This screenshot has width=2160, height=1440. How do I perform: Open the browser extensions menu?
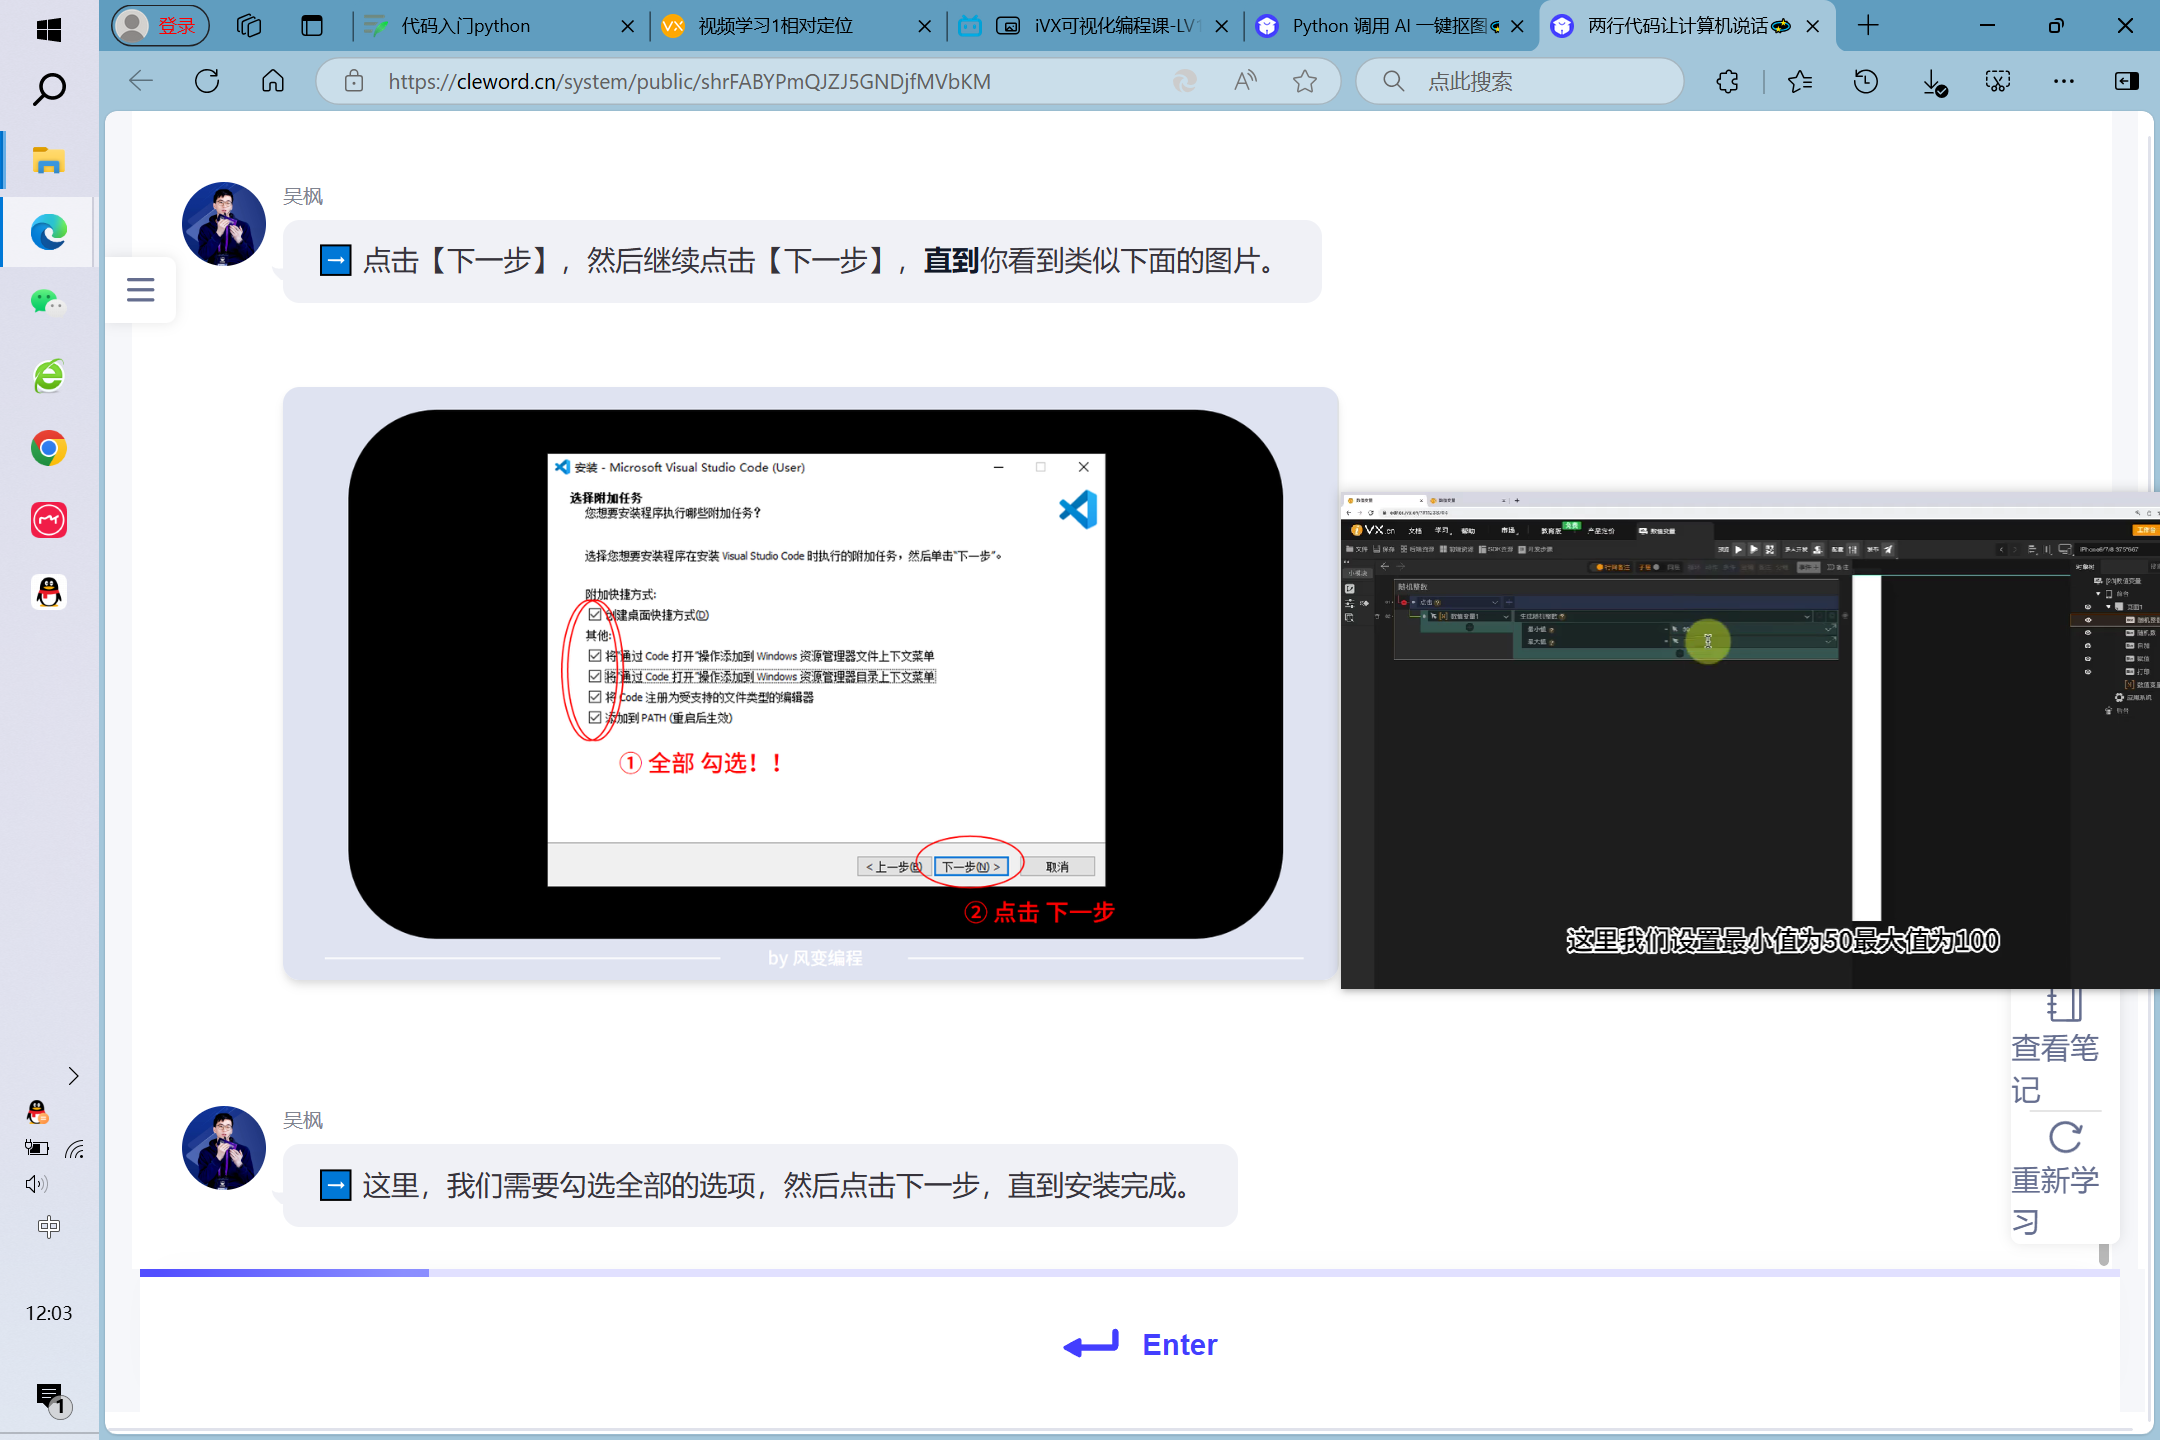pyautogui.click(x=1727, y=81)
